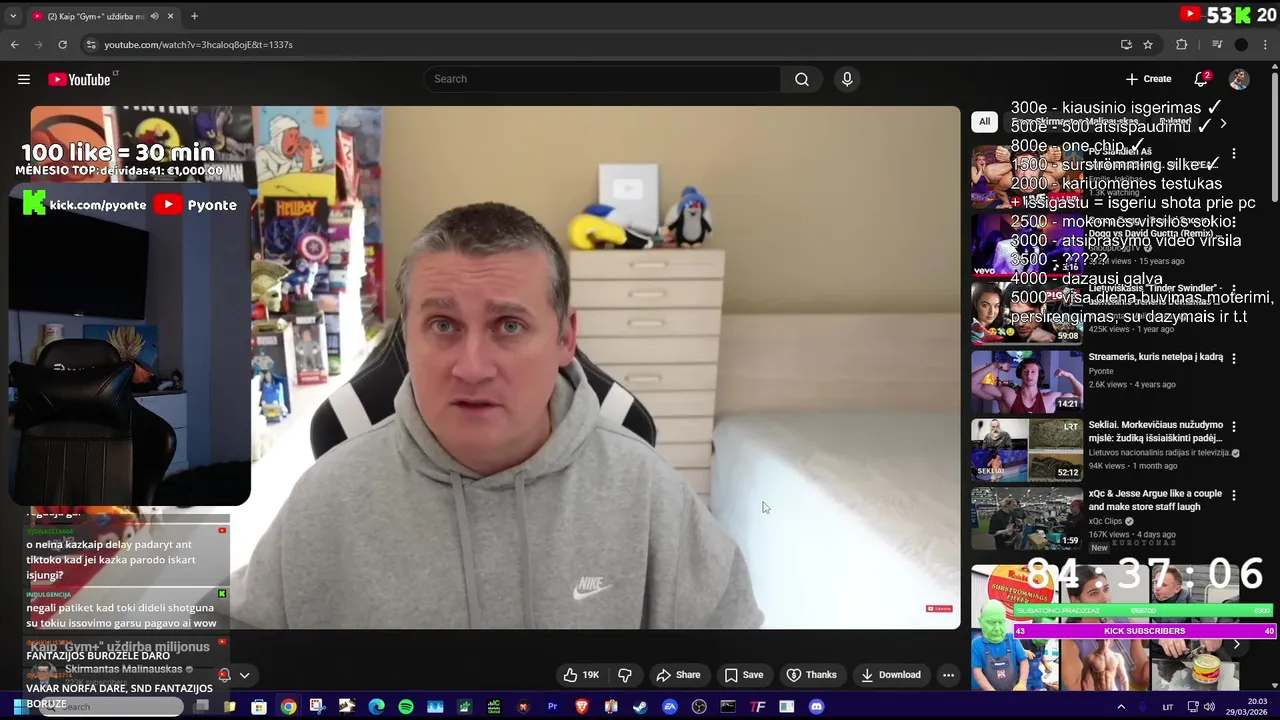Close the YouTube browser tab

170,16
